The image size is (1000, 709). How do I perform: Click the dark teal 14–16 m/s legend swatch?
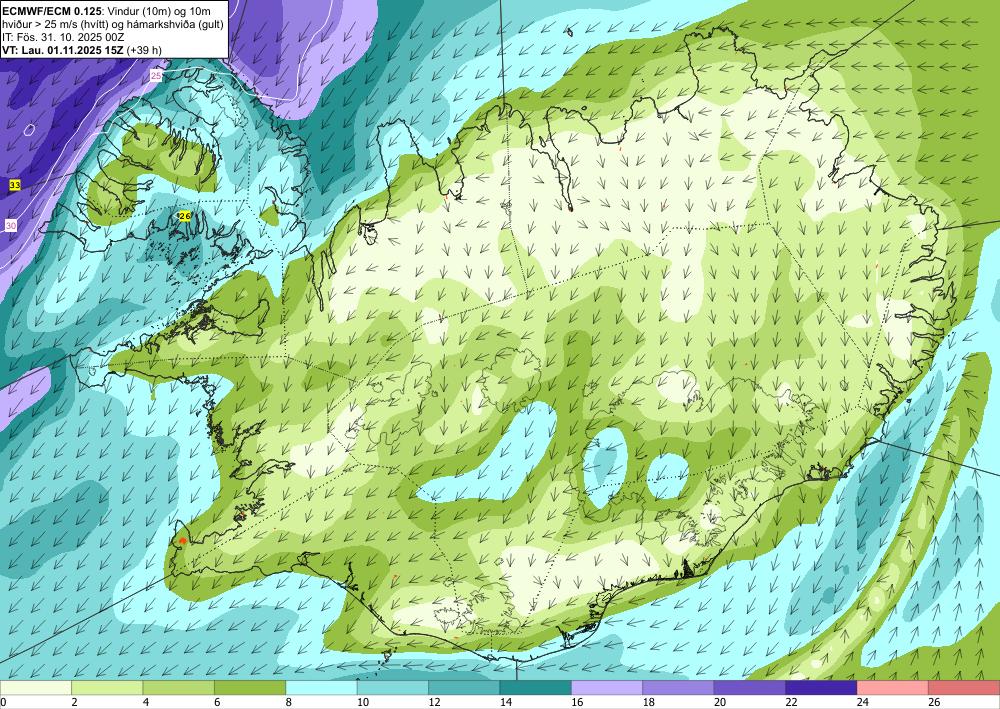(x=536, y=687)
